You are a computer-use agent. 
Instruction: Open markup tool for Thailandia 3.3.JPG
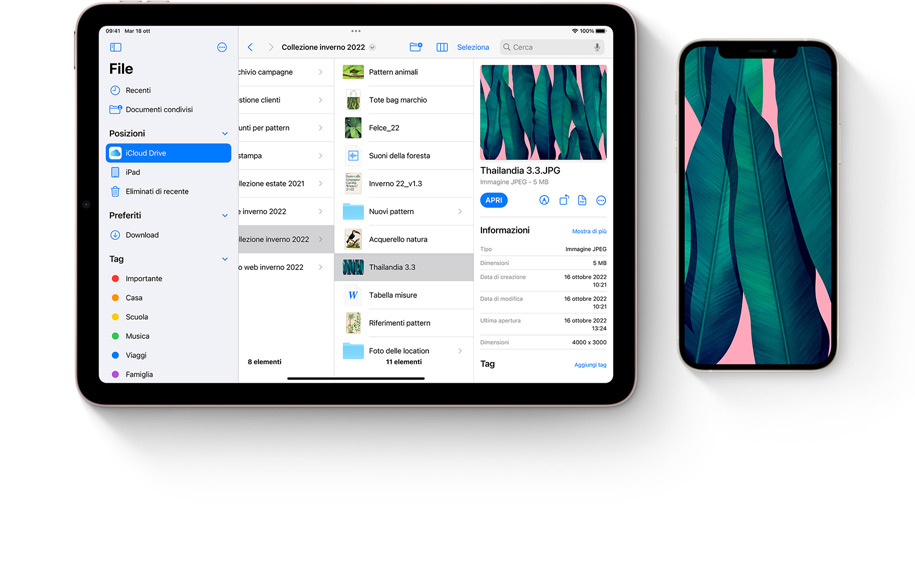point(544,200)
